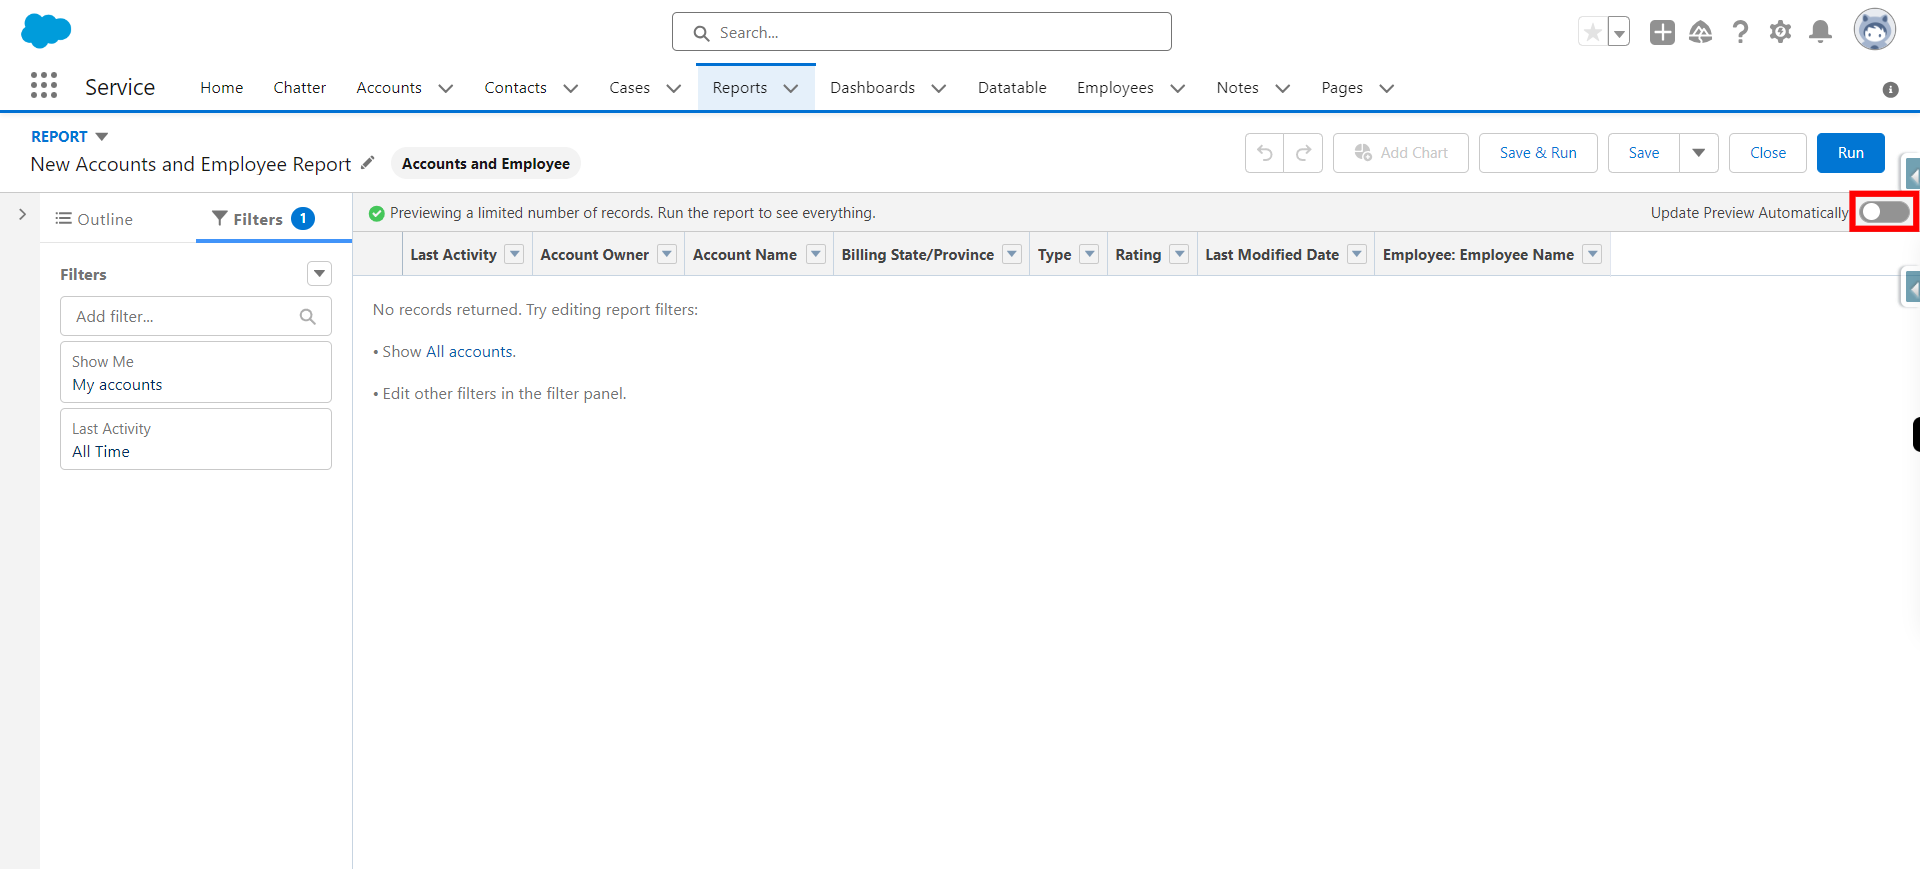Open Employee Name column dropdown
Image resolution: width=1920 pixels, height=869 pixels.
click(1593, 254)
